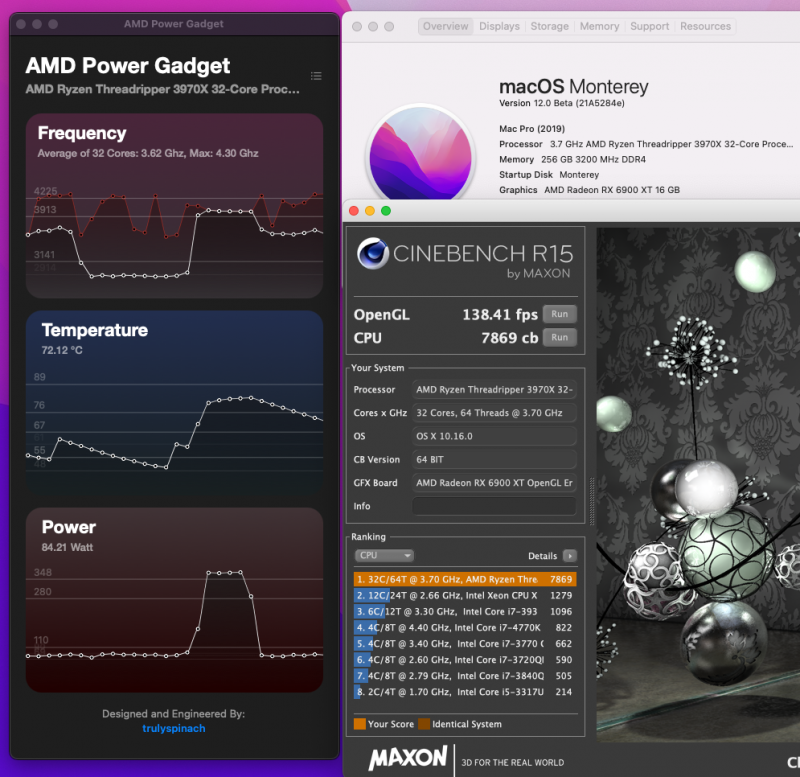Select ranking row 7 Core i7-3840Q 505
The height and width of the screenshot is (777, 800).
pos(465,676)
